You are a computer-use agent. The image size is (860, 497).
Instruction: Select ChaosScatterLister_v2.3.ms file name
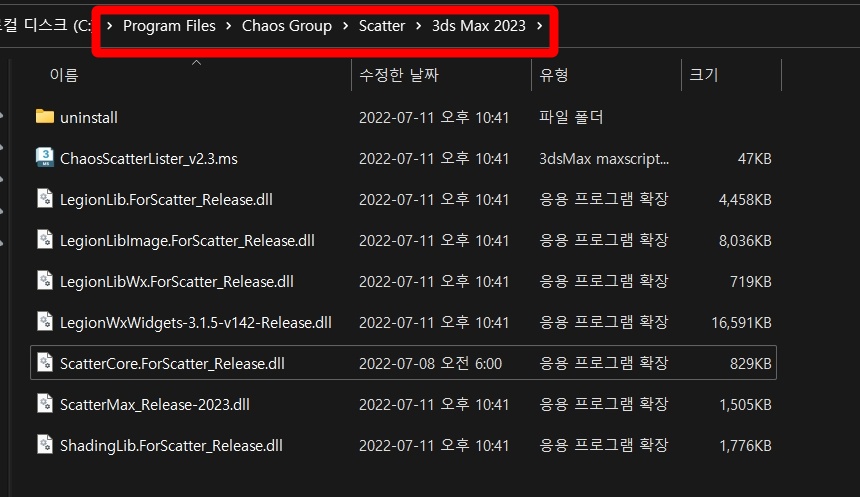[x=149, y=159]
